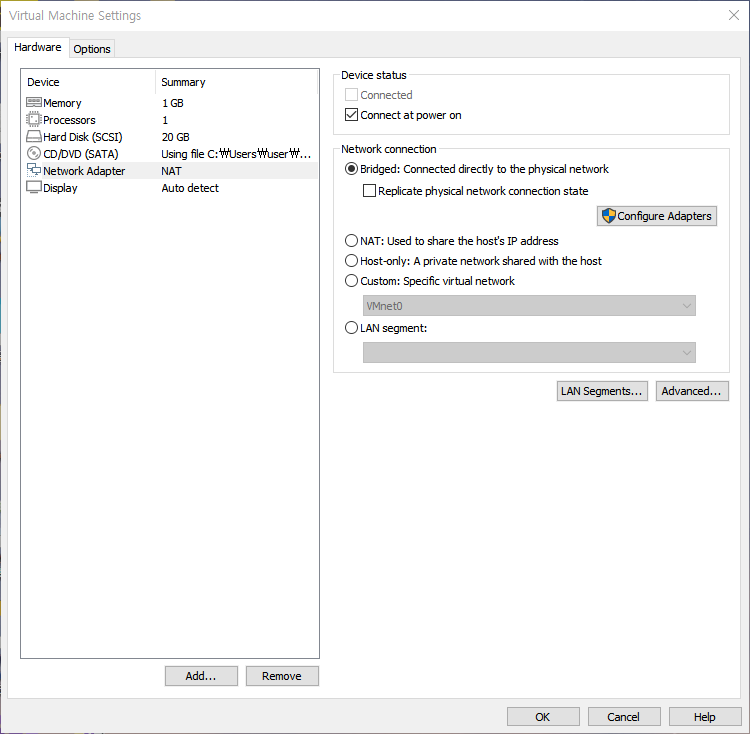Image resolution: width=750 pixels, height=734 pixels.
Task: Select the Network Adapter row label
Action: (x=84, y=171)
